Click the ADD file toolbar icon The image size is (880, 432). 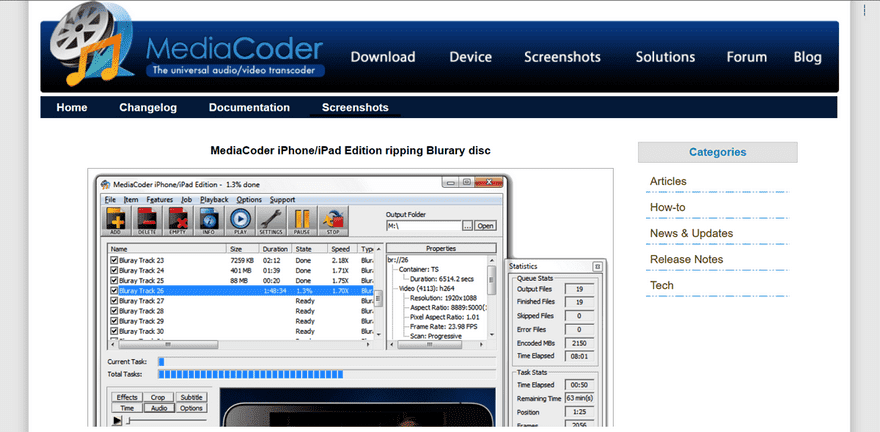click(x=115, y=221)
